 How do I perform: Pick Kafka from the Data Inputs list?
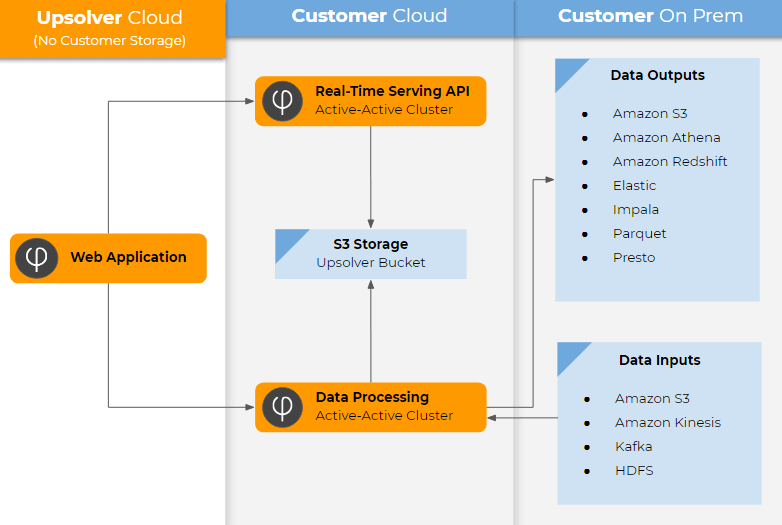633,447
